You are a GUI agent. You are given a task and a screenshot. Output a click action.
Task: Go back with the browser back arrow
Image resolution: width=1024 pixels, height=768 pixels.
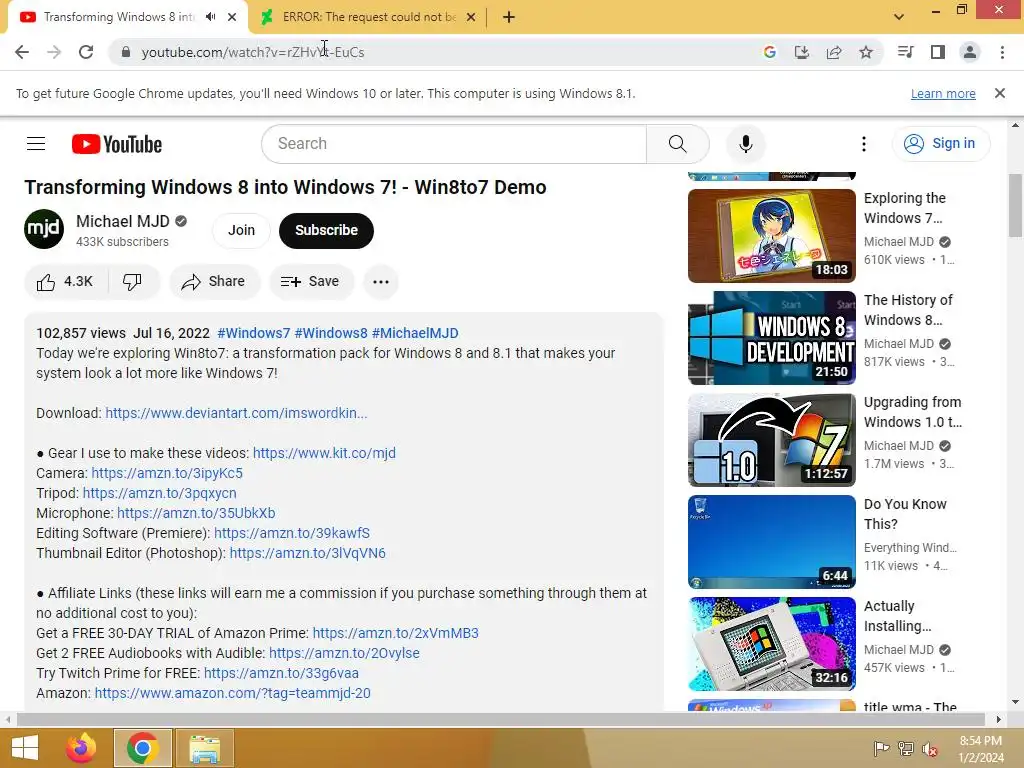22,52
